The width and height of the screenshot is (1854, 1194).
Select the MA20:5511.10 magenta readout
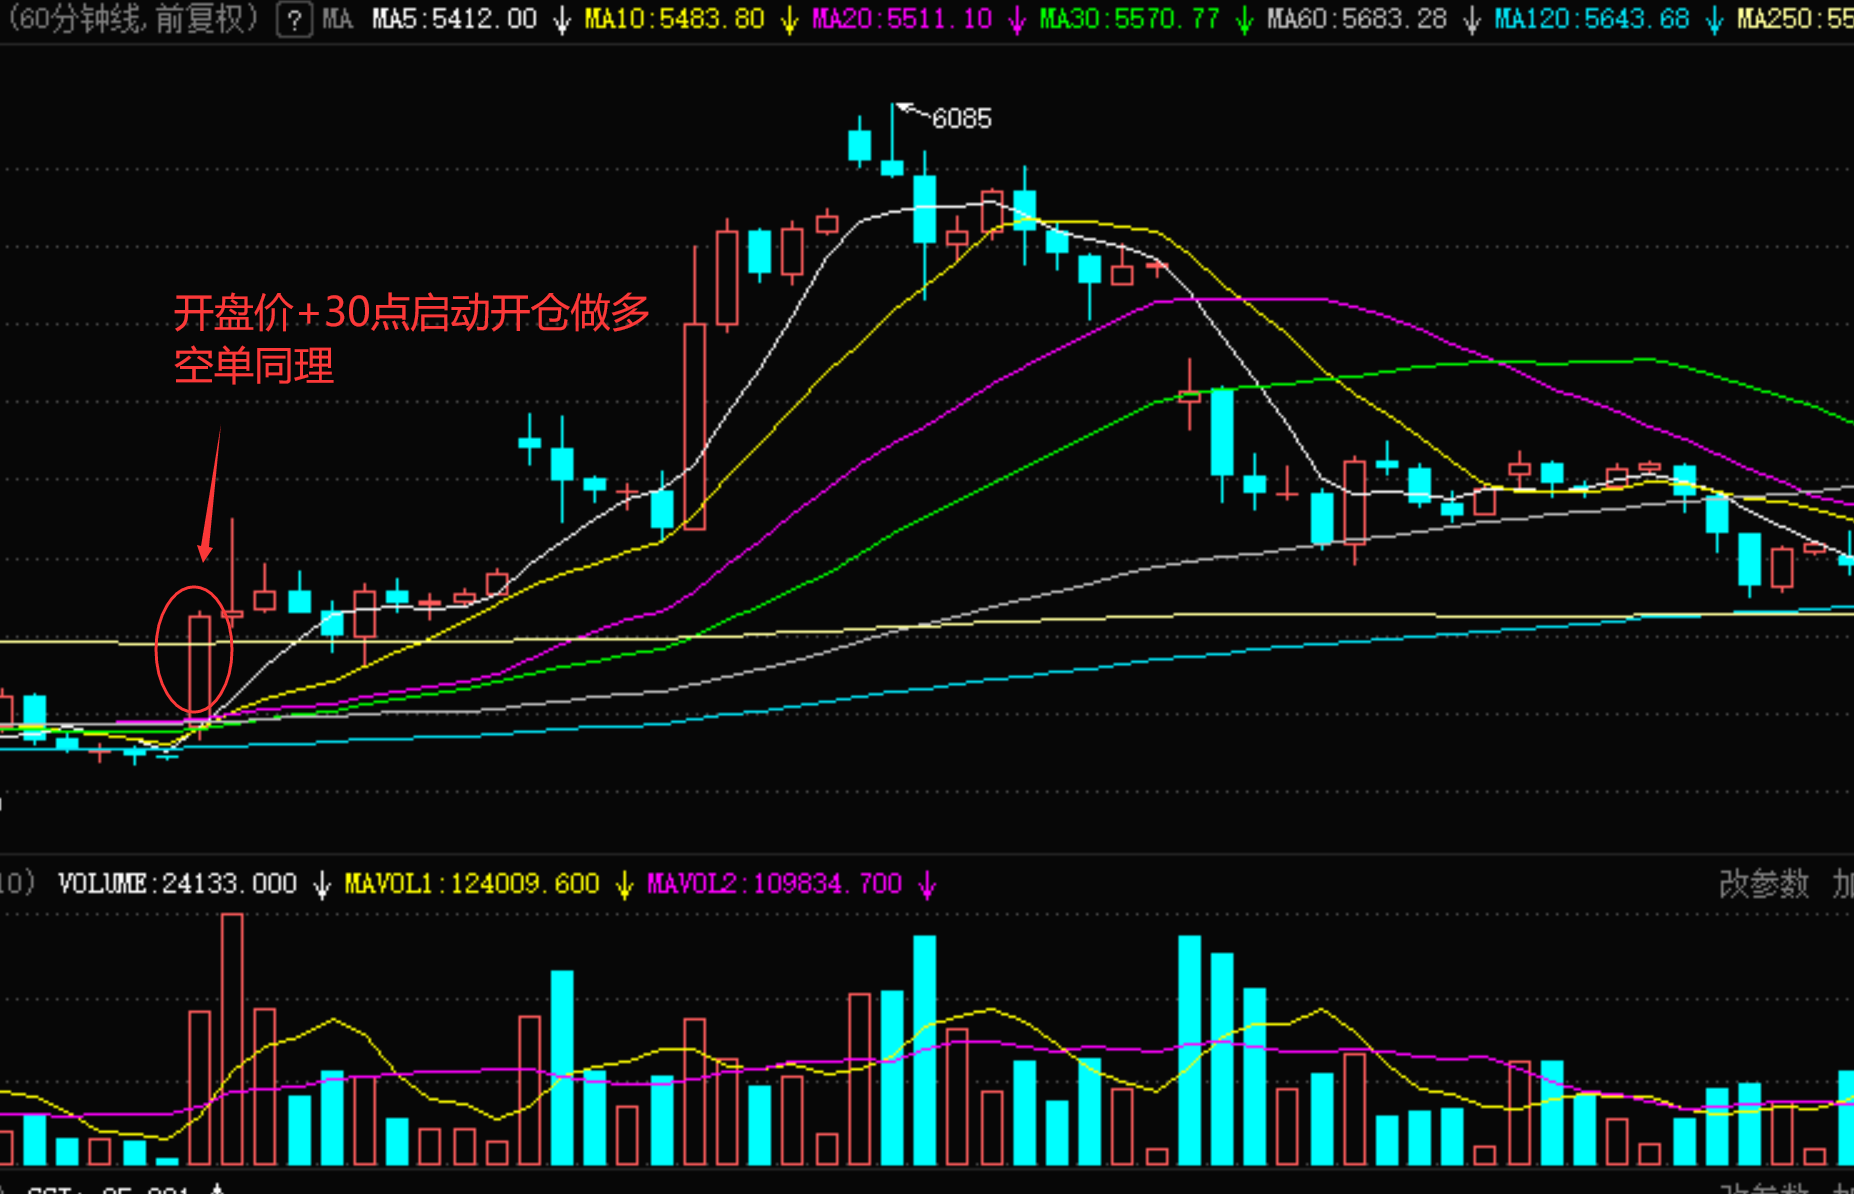pyautogui.click(x=902, y=19)
